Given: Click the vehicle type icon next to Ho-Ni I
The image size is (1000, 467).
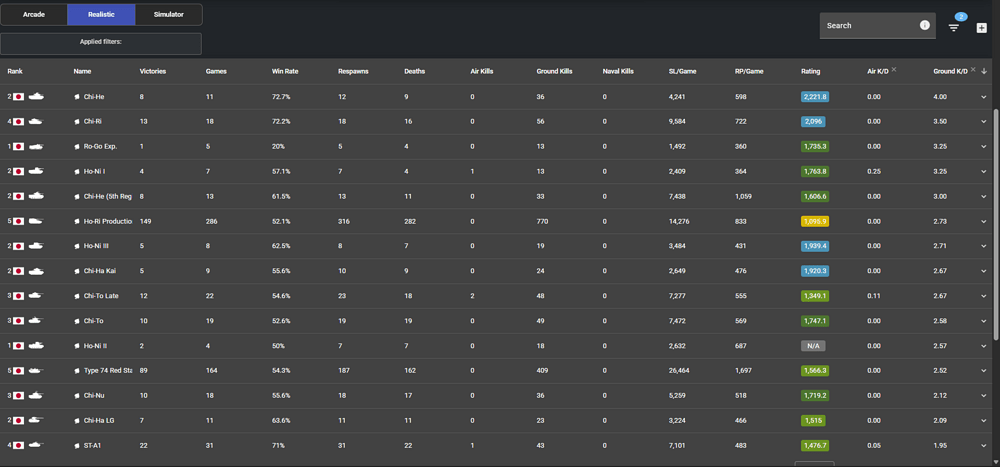Looking at the screenshot, I should 77,172.
